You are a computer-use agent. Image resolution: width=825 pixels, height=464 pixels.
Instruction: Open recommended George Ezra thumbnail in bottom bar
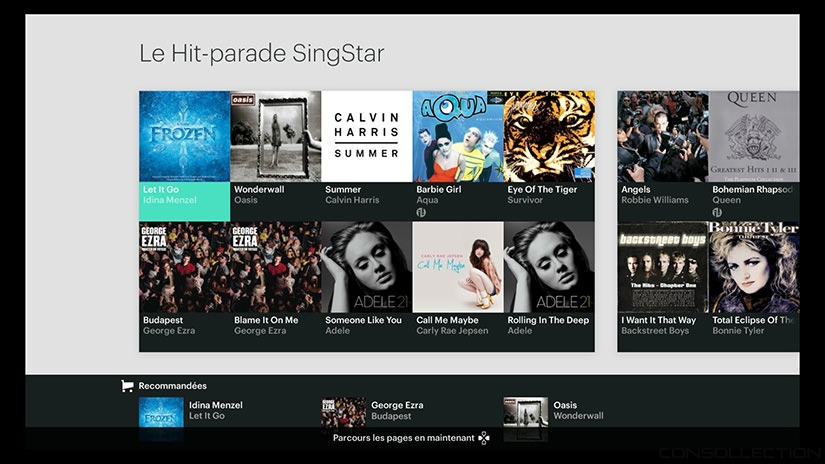tap(344, 419)
